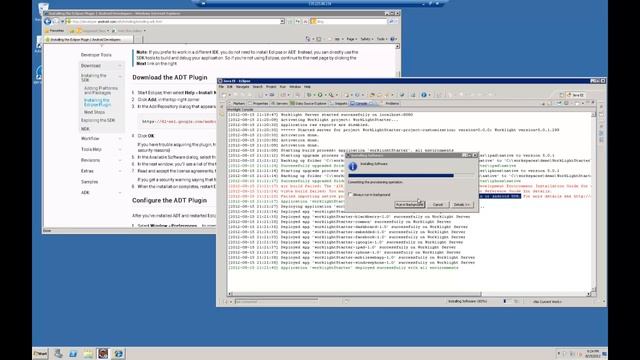
Task: Select the Installing the Eclipse Plugin browser tab
Action: click(x=88, y=40)
